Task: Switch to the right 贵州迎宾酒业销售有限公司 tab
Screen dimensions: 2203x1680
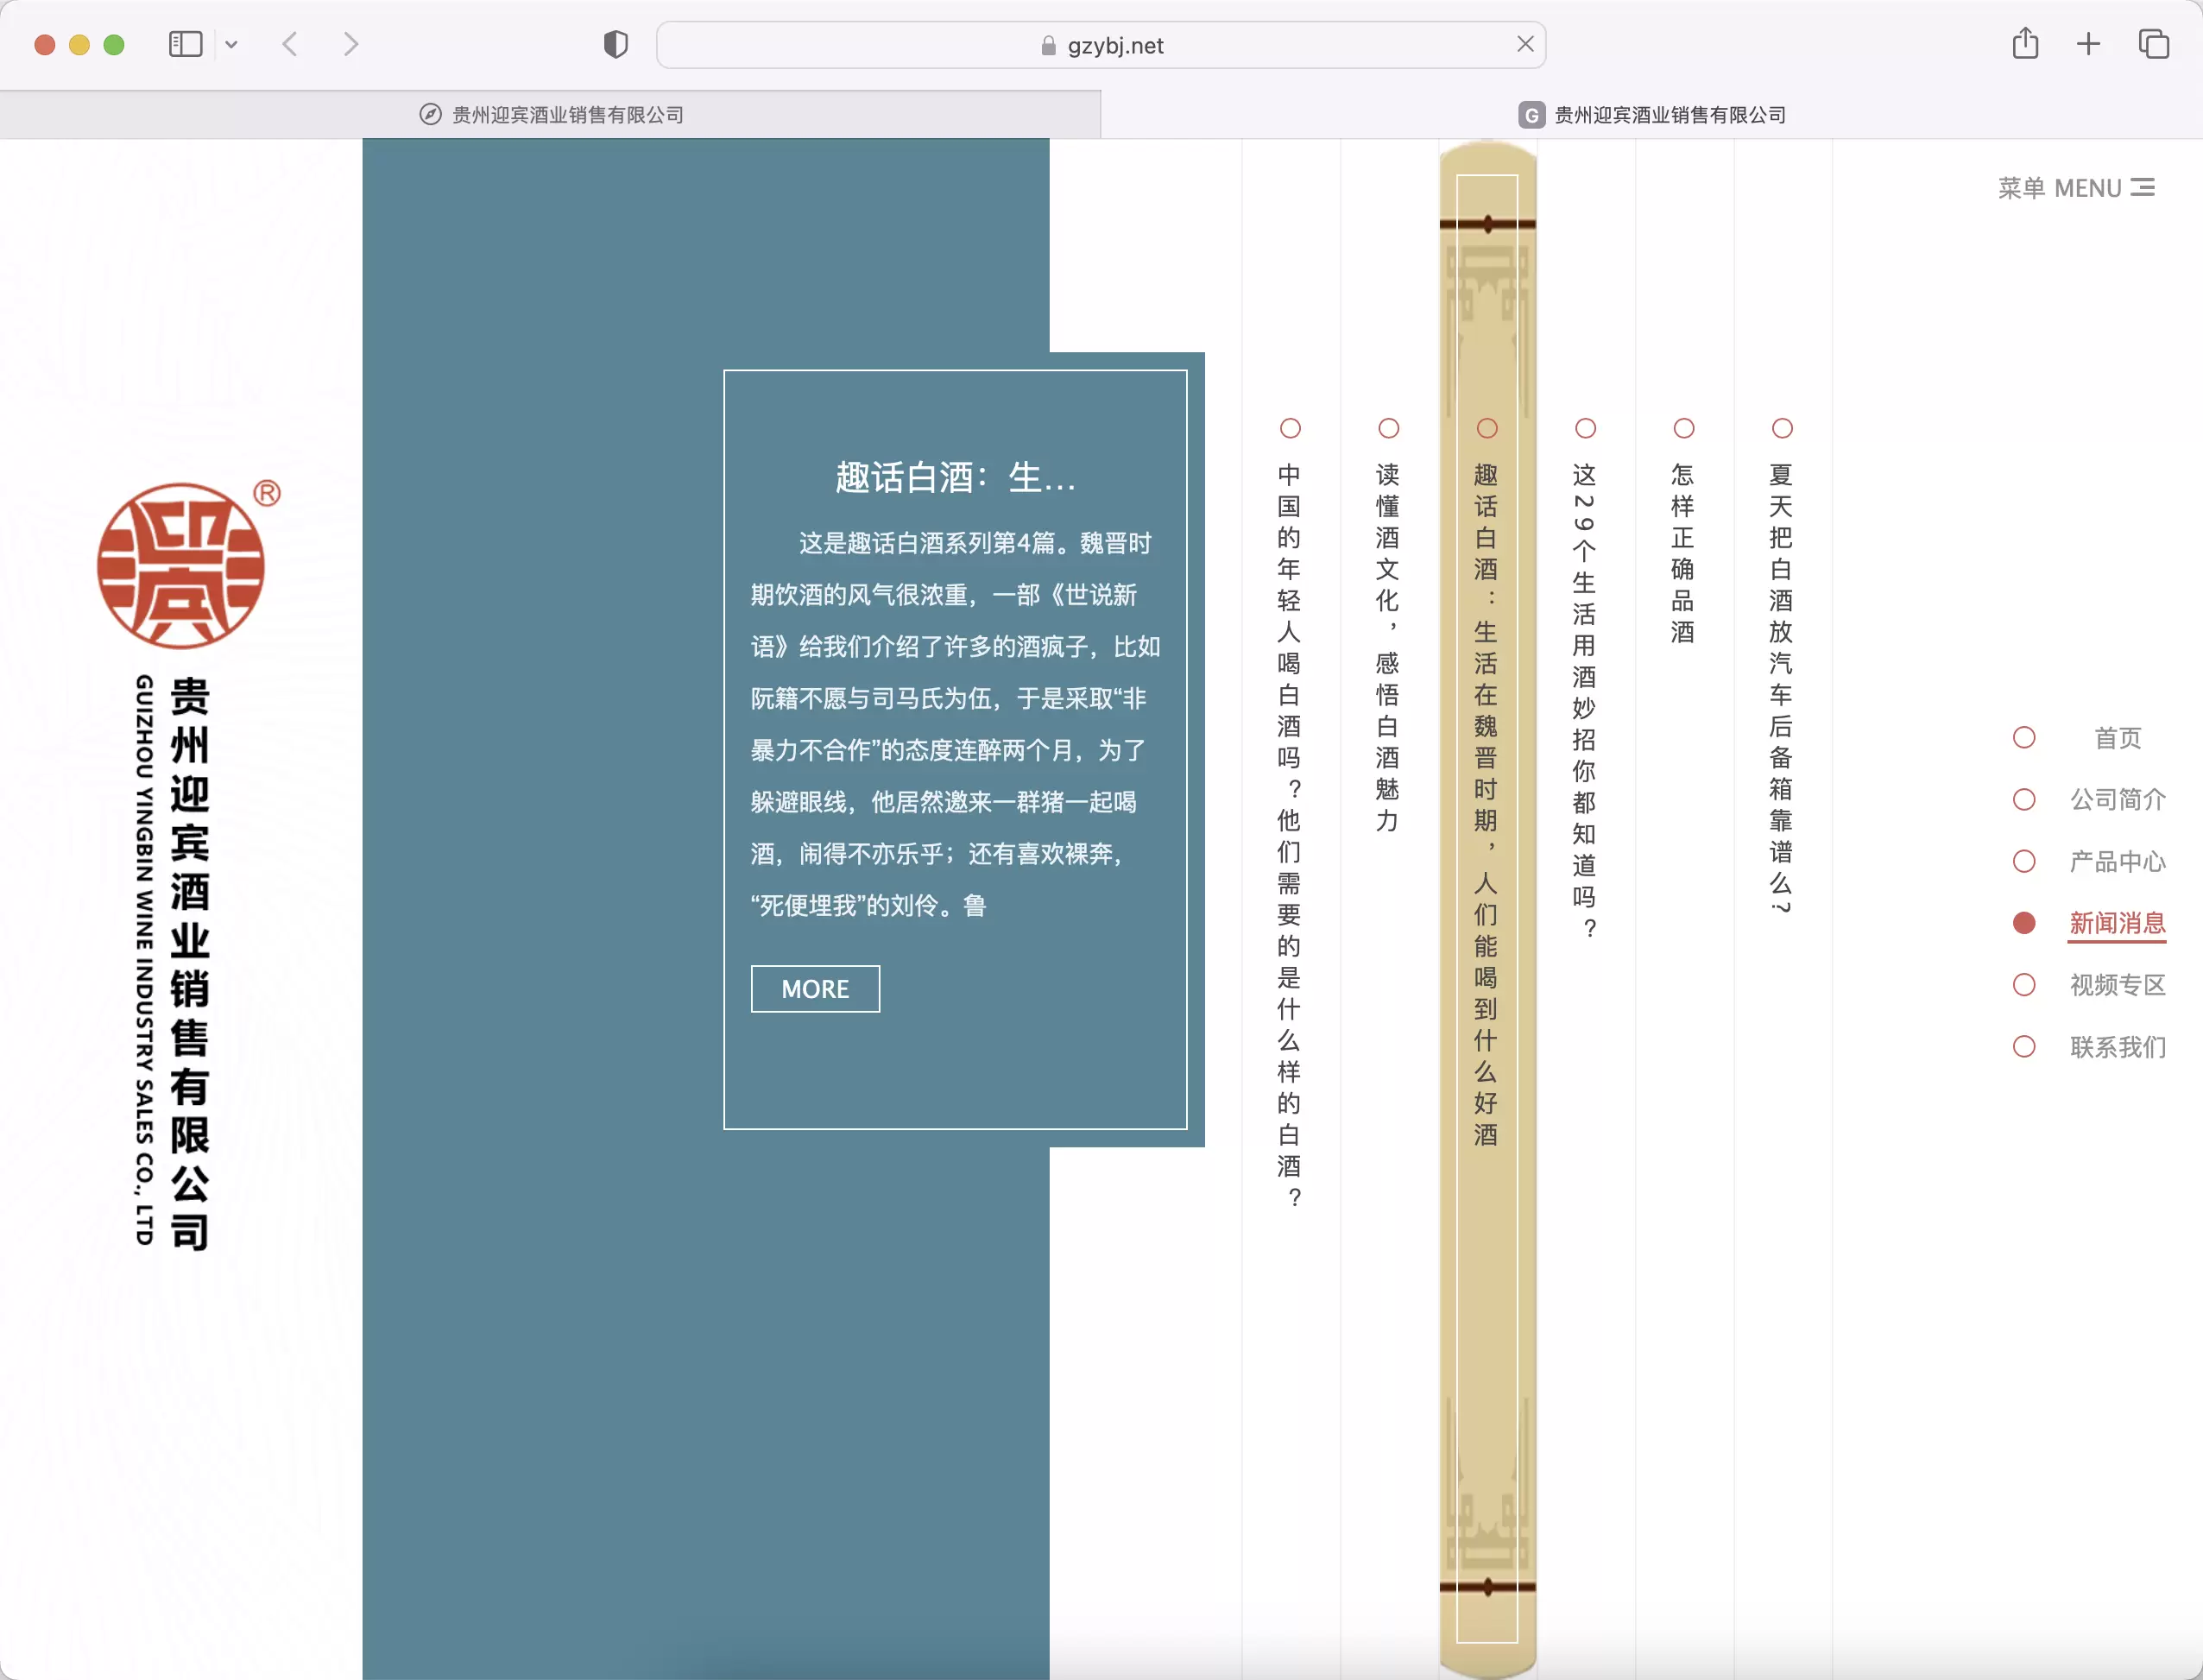Action: point(1652,115)
